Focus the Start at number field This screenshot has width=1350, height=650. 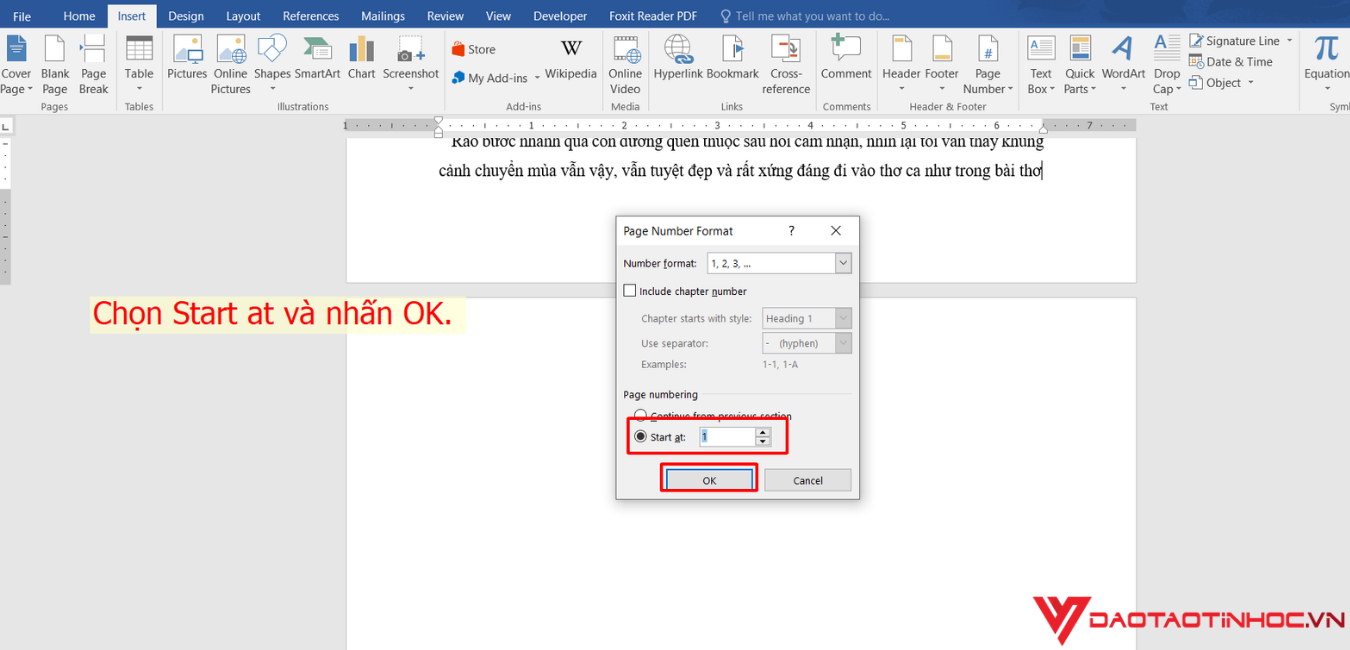(727, 437)
